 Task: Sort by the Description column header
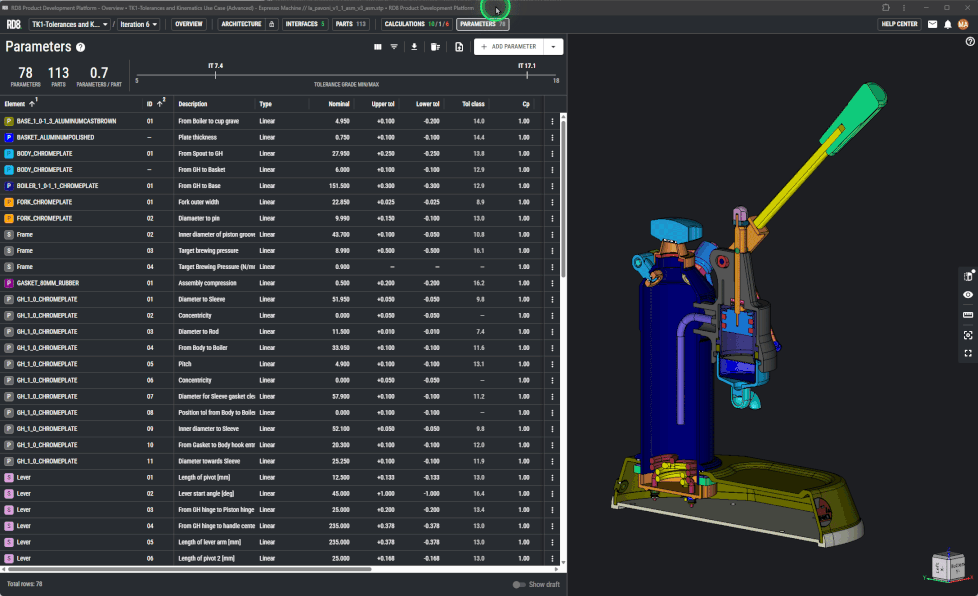pyautogui.click(x=193, y=104)
